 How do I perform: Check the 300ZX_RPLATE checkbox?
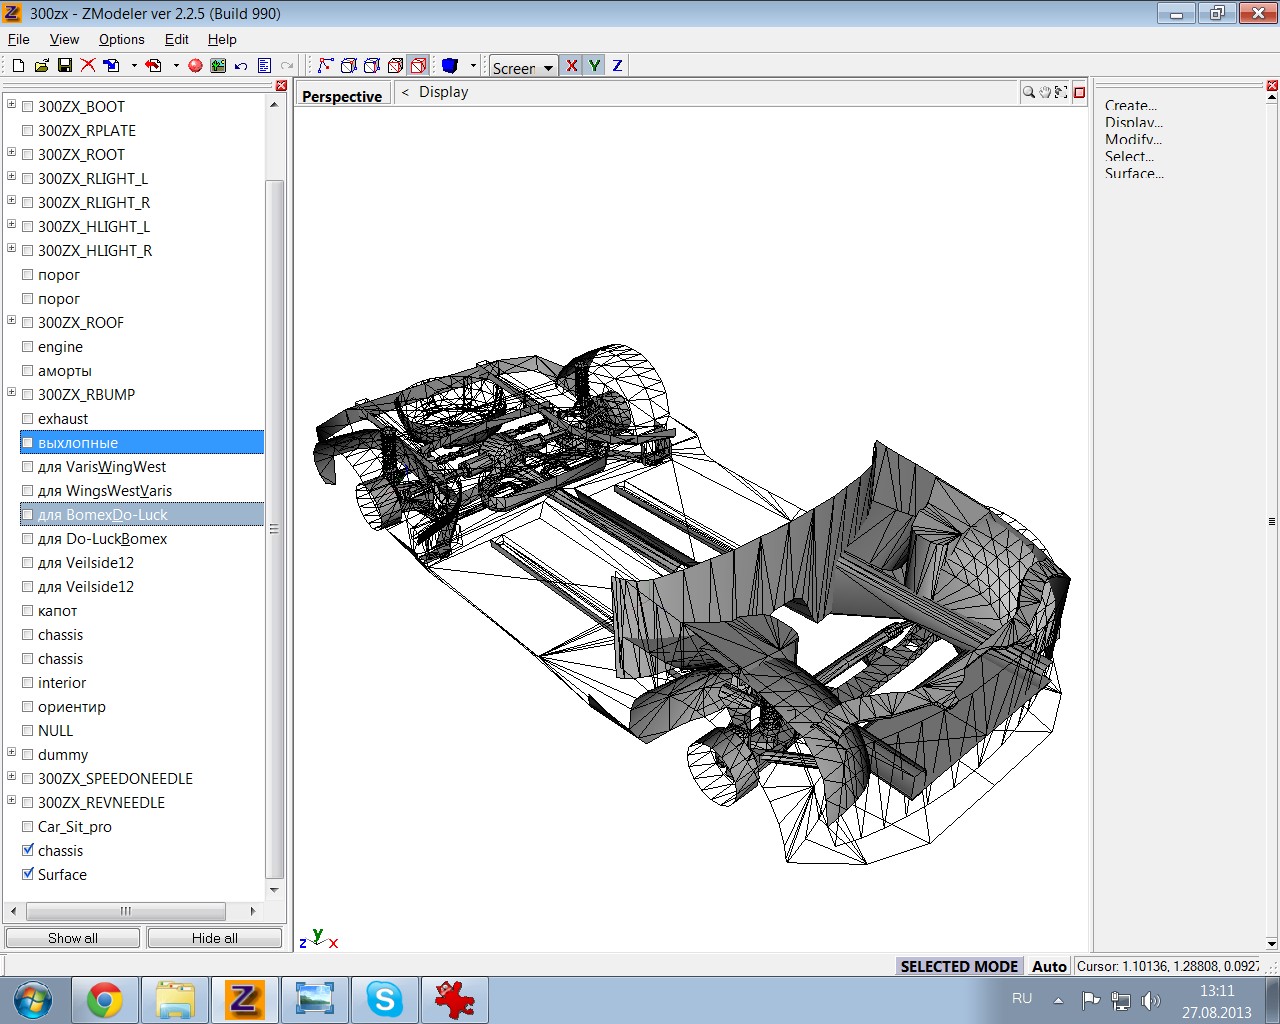[28, 130]
